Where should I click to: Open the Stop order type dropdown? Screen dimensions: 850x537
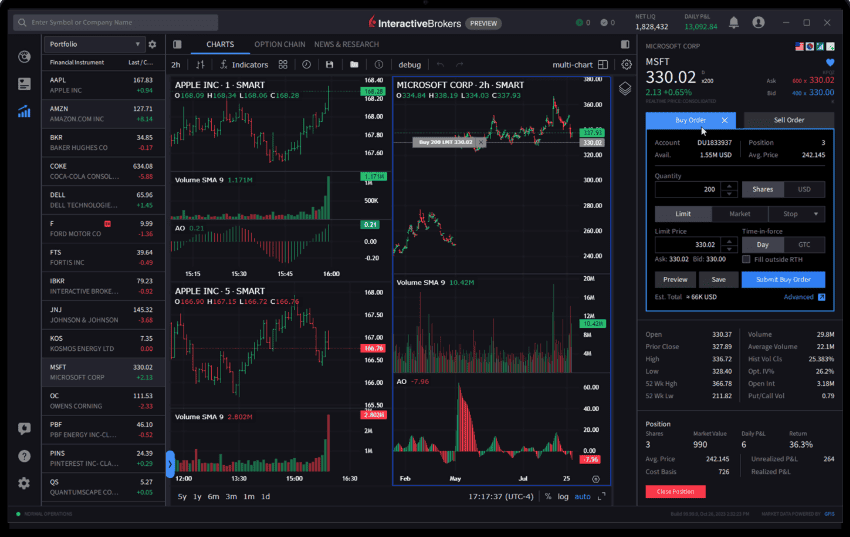pyautogui.click(x=796, y=213)
